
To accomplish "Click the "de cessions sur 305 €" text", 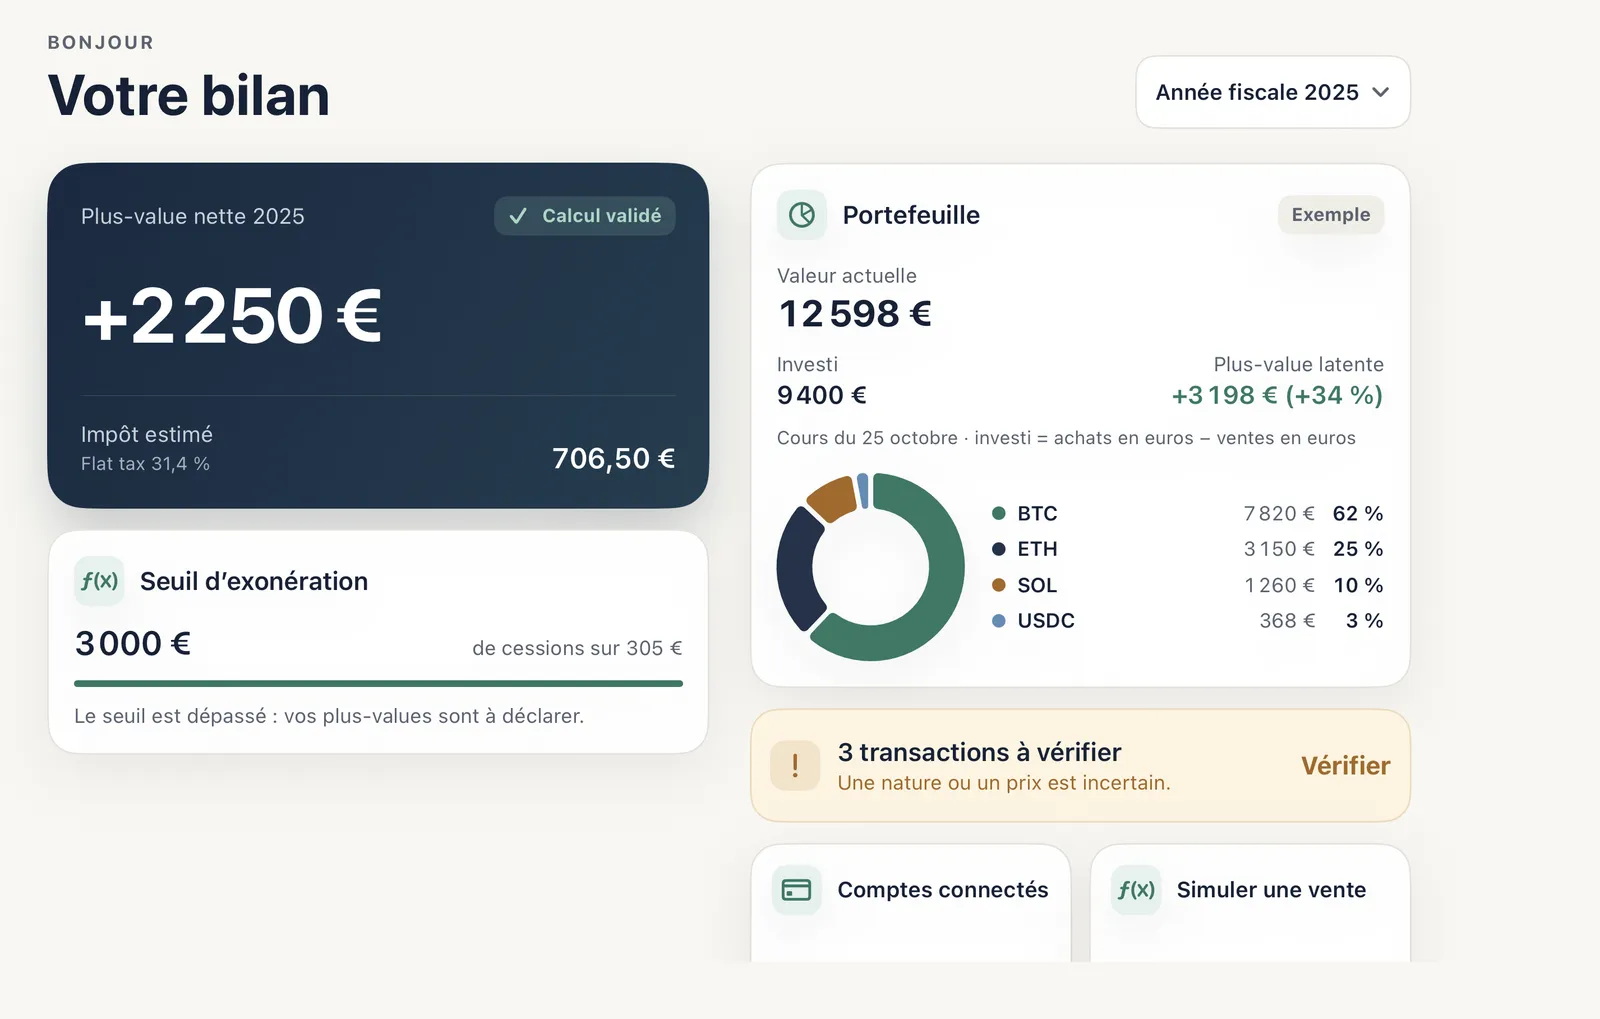I will point(577,648).
